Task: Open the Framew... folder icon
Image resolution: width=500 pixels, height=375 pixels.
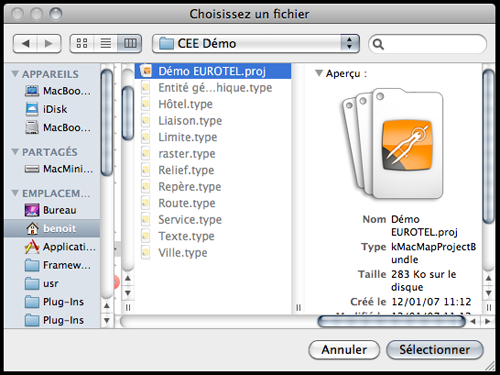Action: click(32, 265)
